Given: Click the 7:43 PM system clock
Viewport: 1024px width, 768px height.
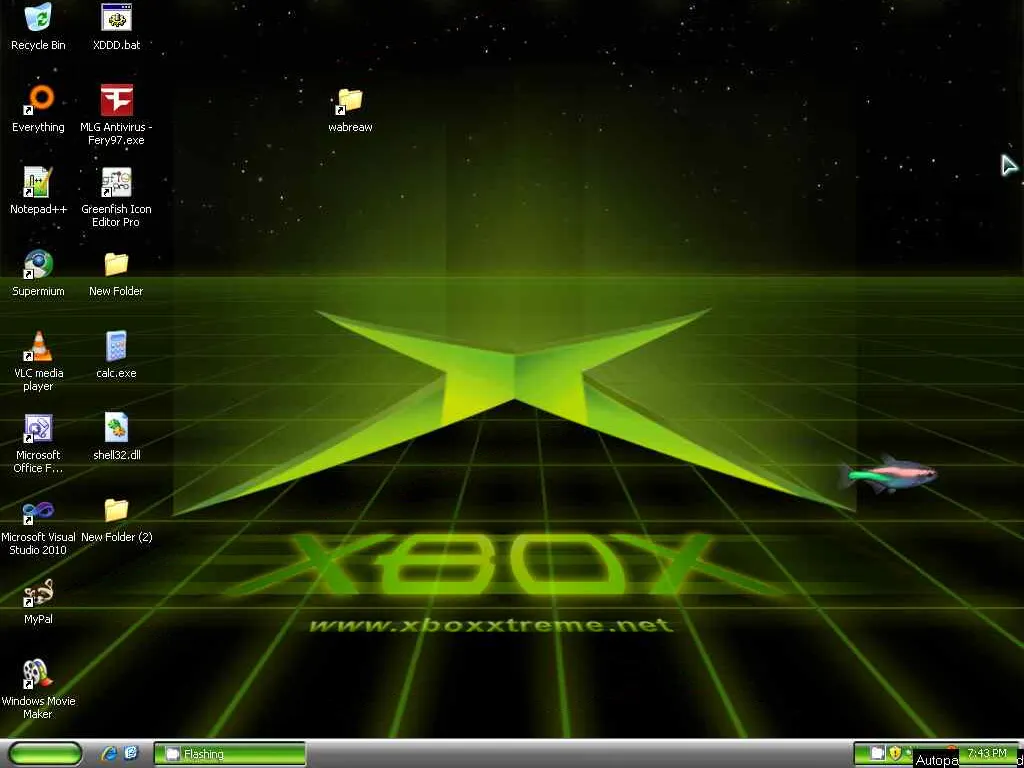Looking at the screenshot, I should click(987, 753).
